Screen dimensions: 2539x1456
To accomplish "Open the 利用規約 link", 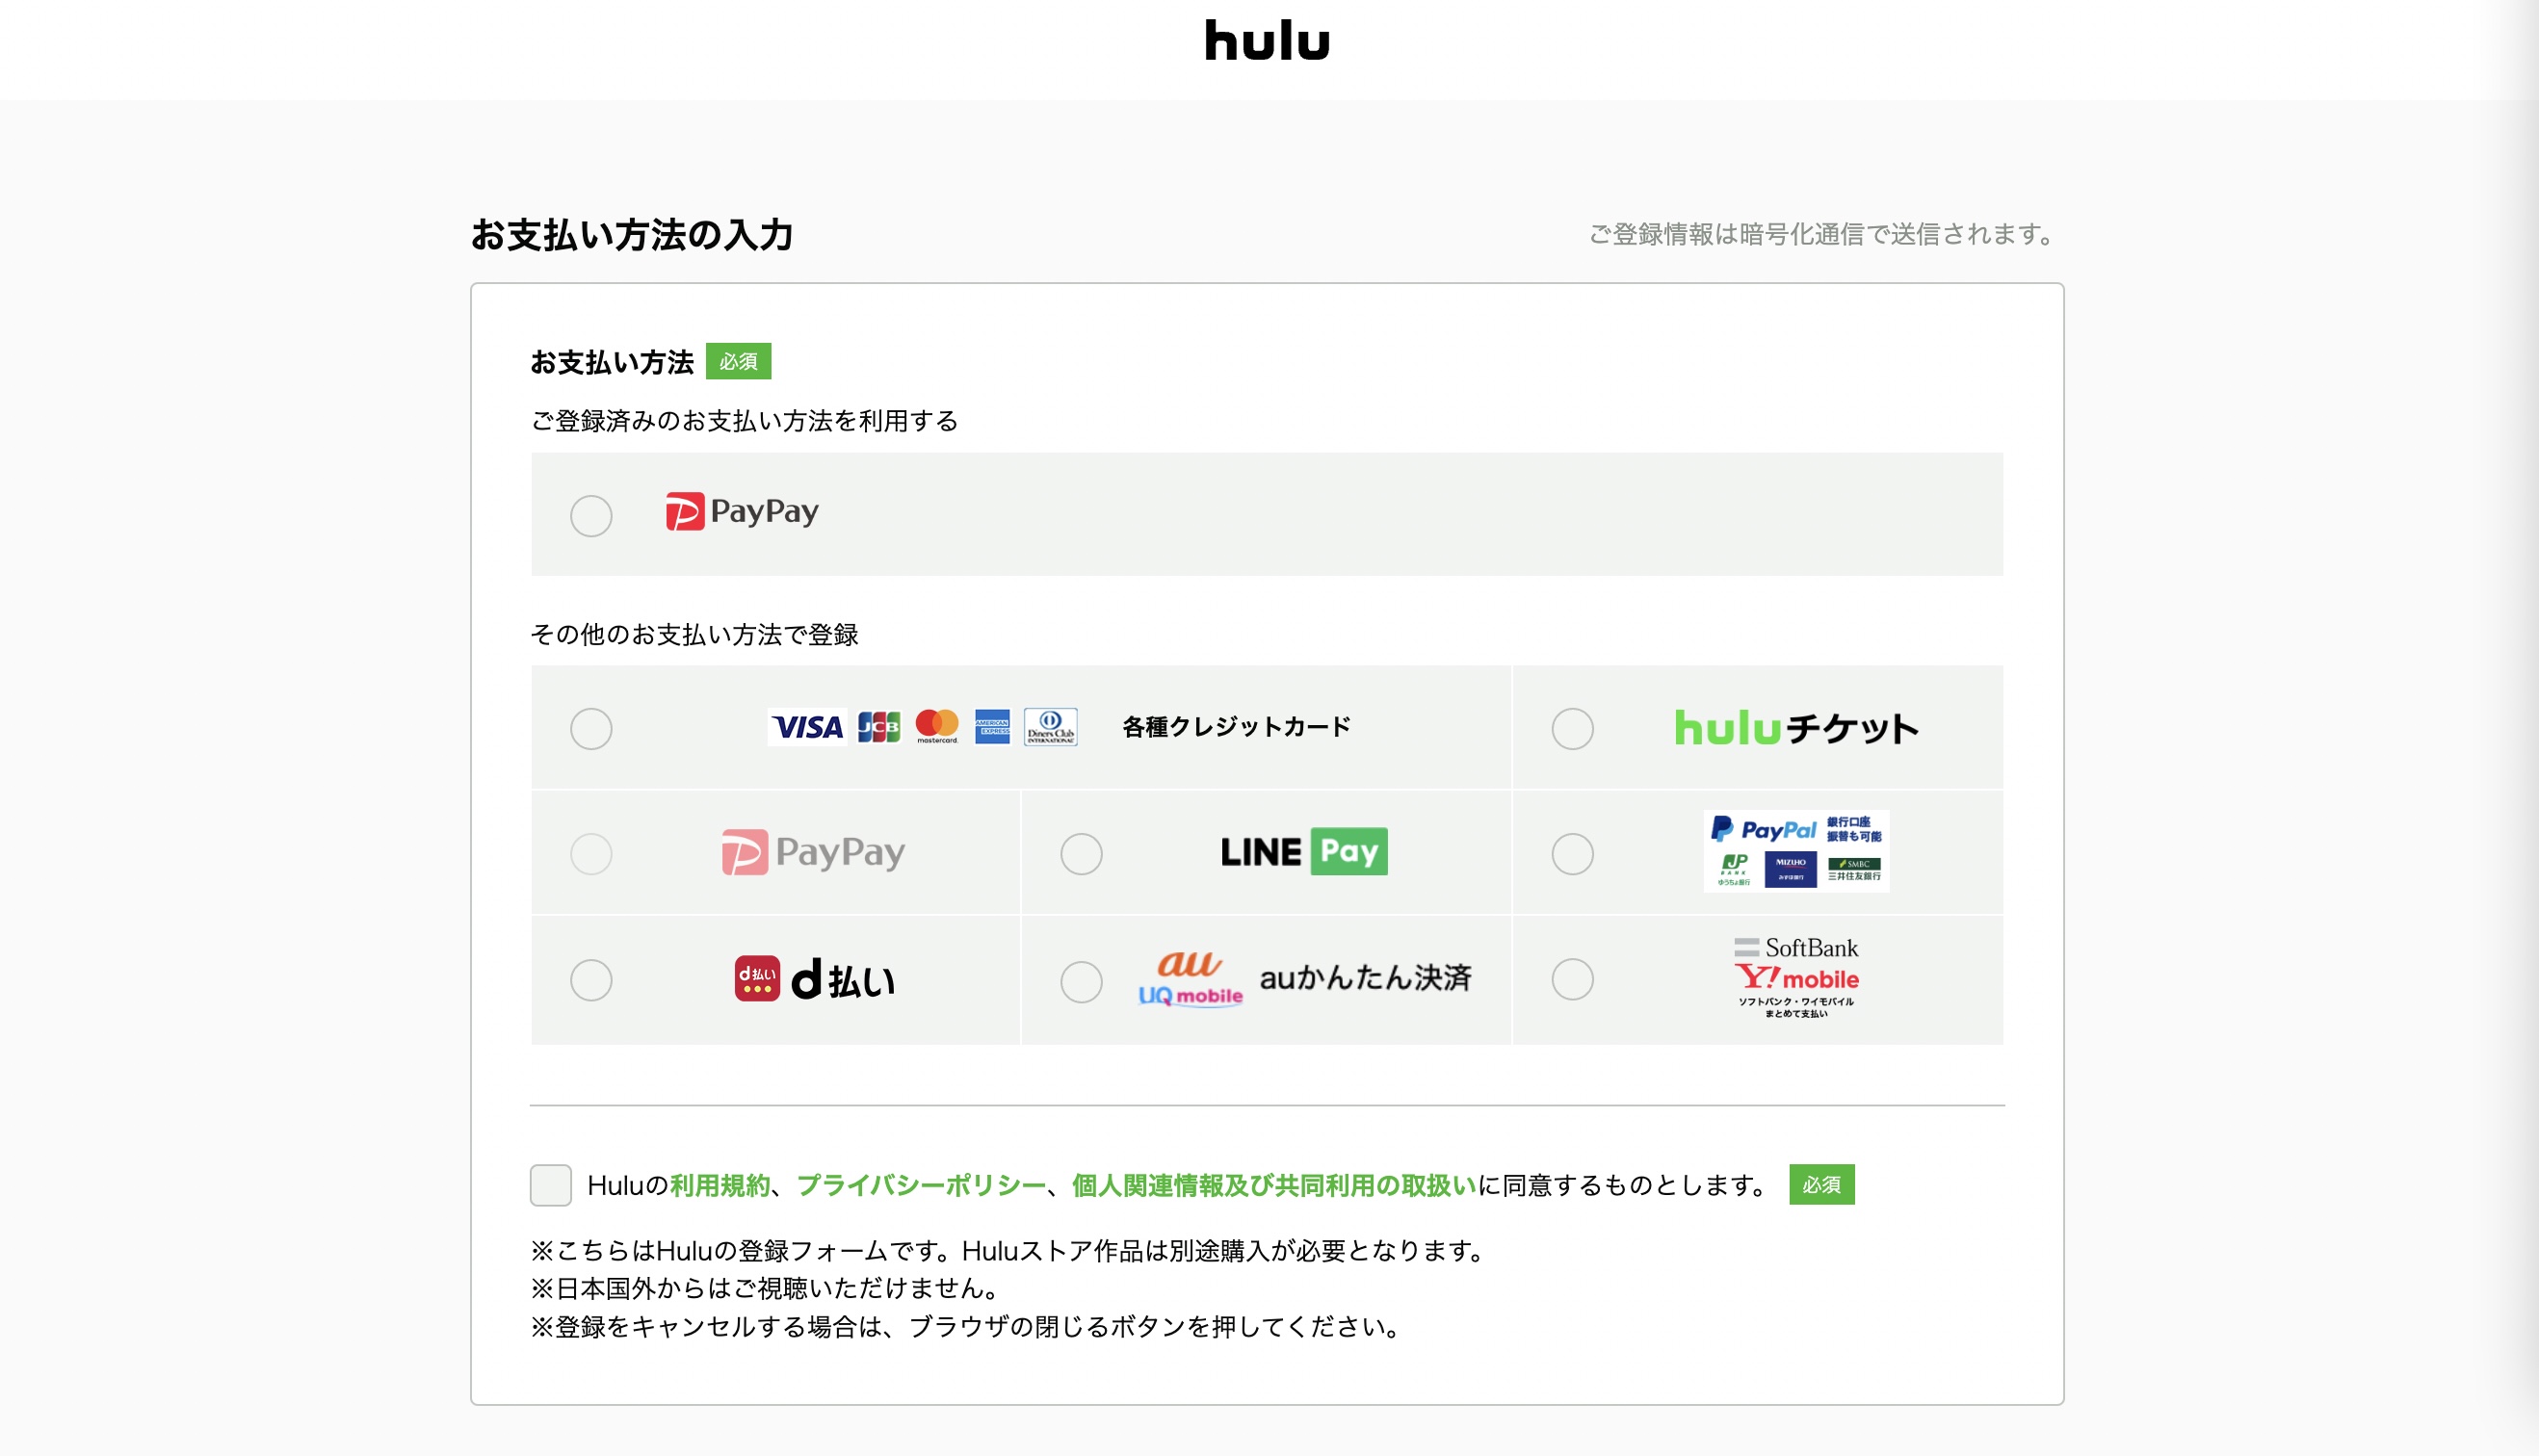I will click(720, 1186).
